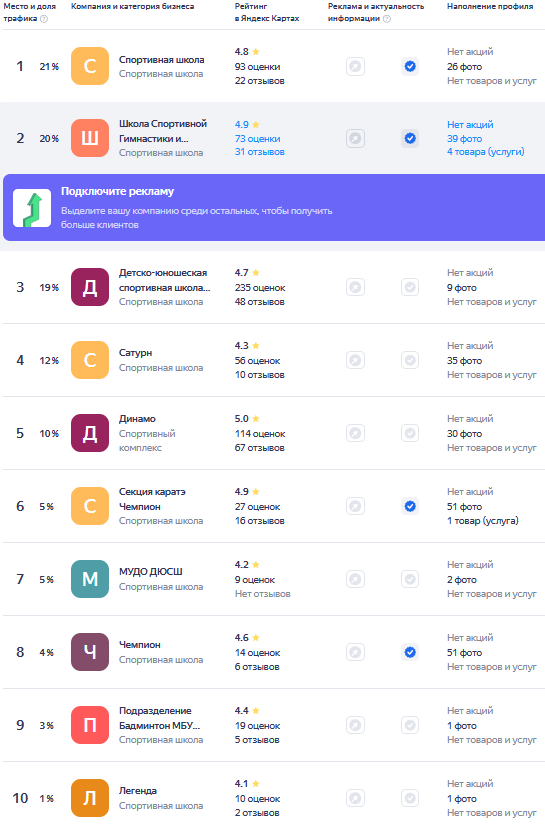Click the Сатурн company avatar
The image size is (545, 825).
pyautogui.click(x=90, y=360)
